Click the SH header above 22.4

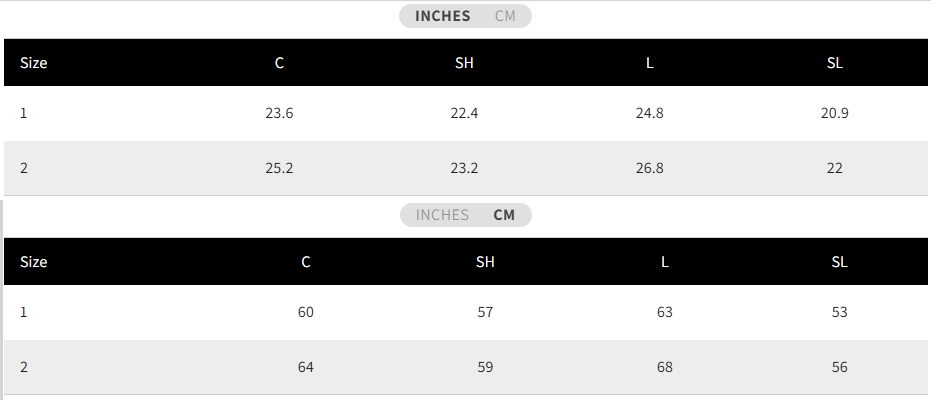click(x=464, y=63)
